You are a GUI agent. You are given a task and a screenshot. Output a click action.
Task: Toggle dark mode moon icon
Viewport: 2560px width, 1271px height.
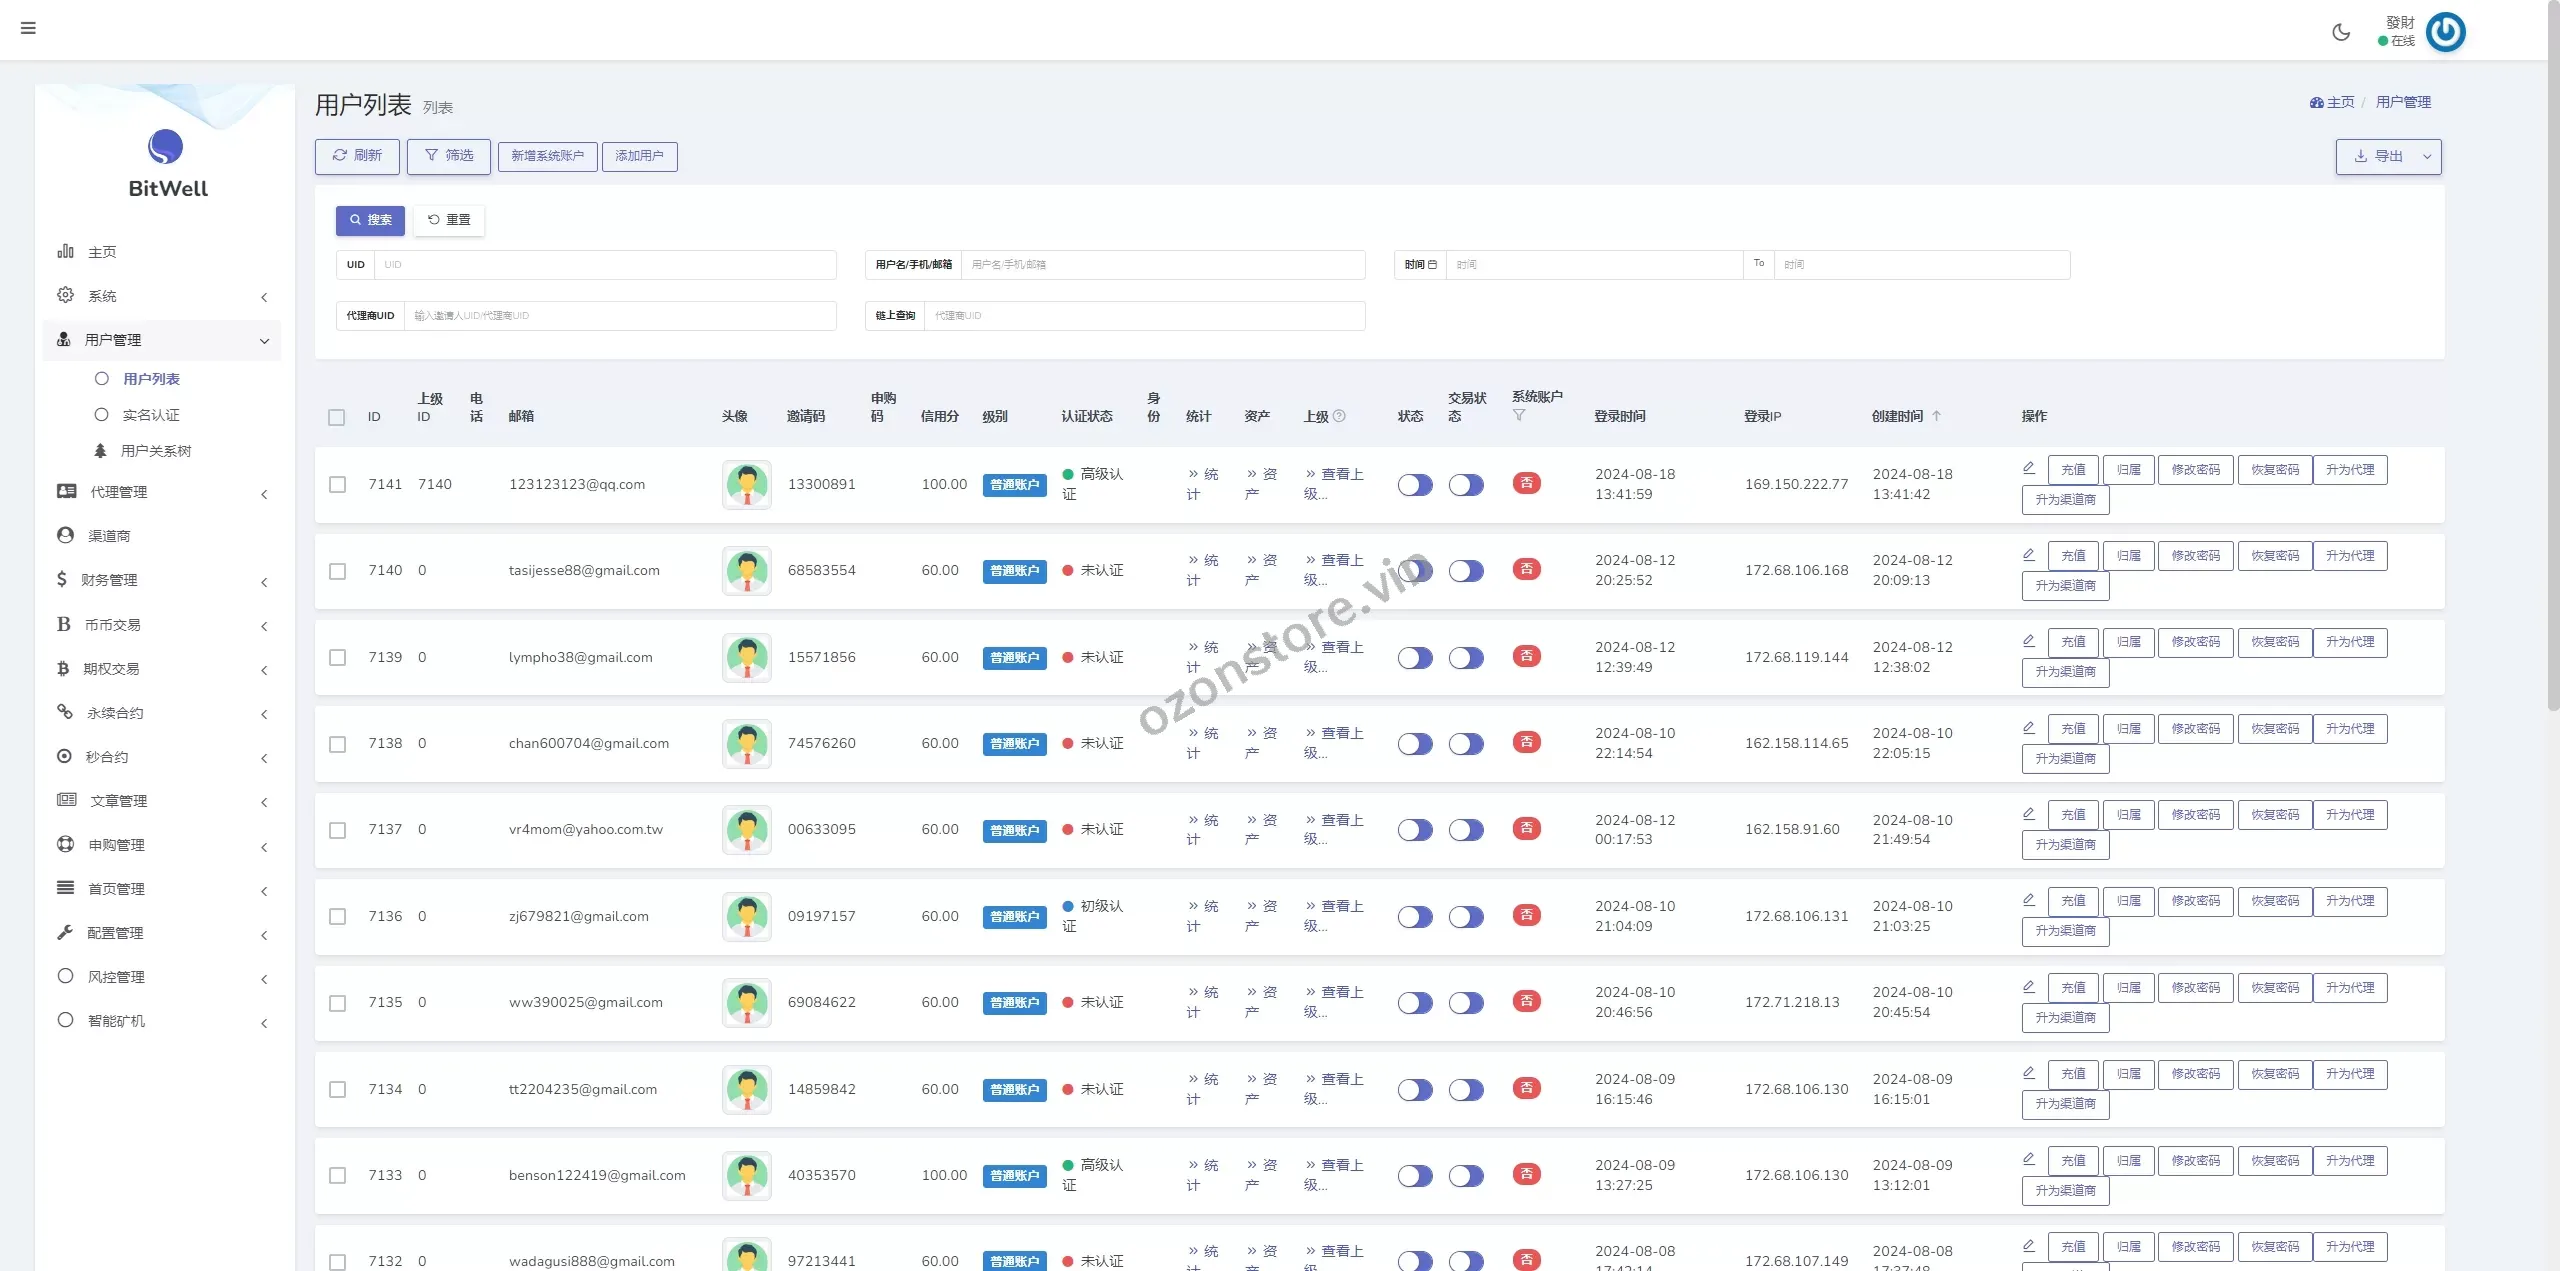coord(2341,32)
